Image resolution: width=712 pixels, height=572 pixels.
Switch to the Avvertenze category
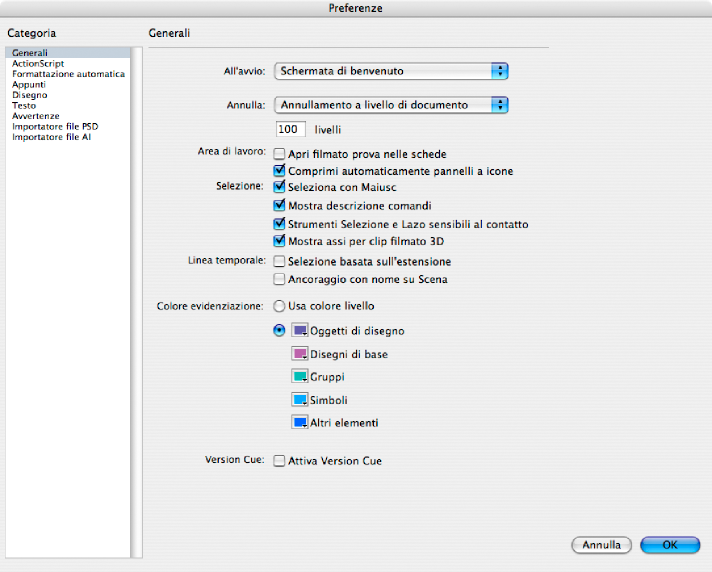[36, 116]
